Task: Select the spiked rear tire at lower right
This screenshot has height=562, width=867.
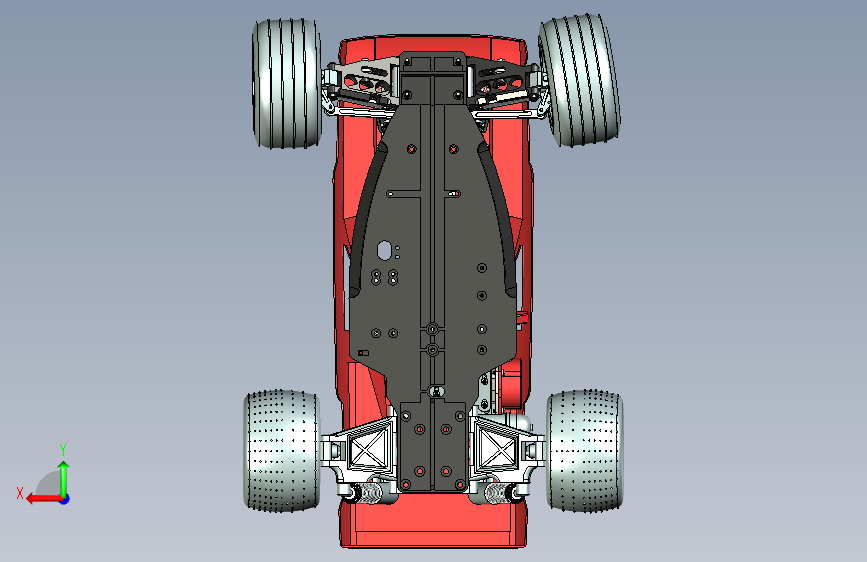Action: (x=585, y=450)
